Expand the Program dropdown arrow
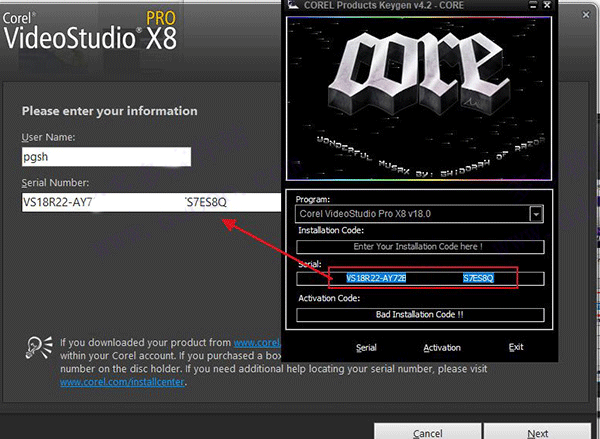The width and height of the screenshot is (600, 439). 536,214
